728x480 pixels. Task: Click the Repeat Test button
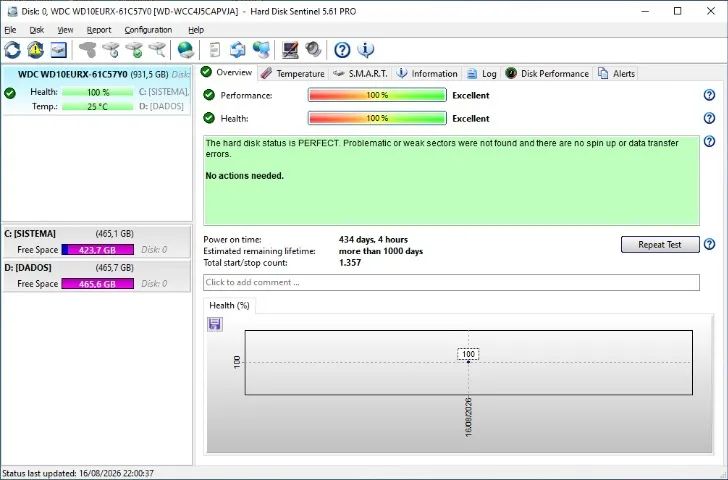coord(660,245)
